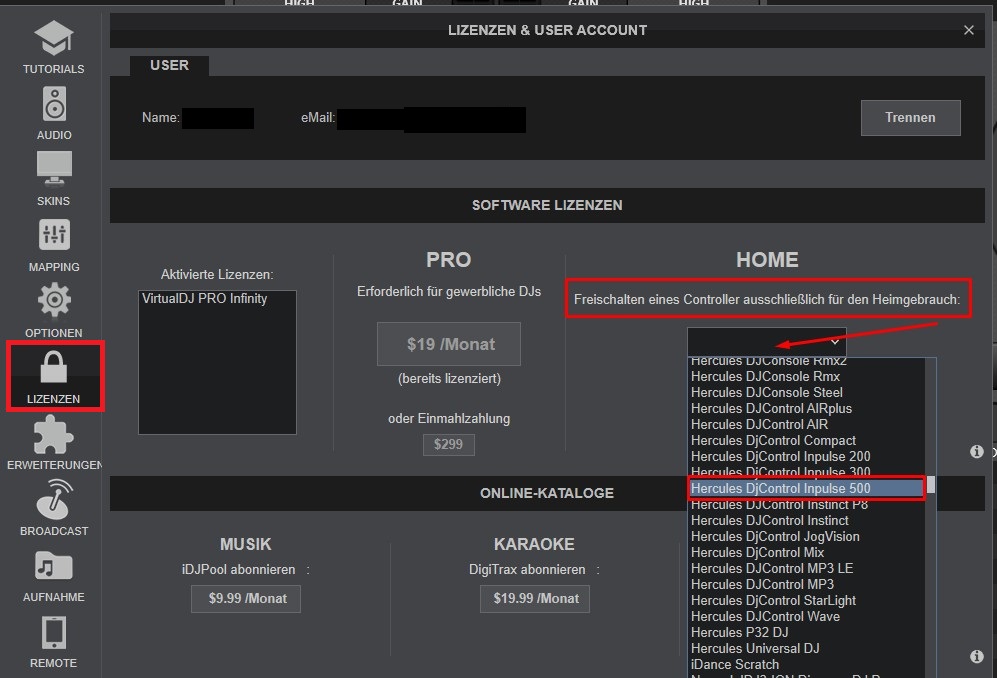This screenshot has width=997, height=678.
Task: Select the Skins monitor icon
Action: click(x=53, y=169)
